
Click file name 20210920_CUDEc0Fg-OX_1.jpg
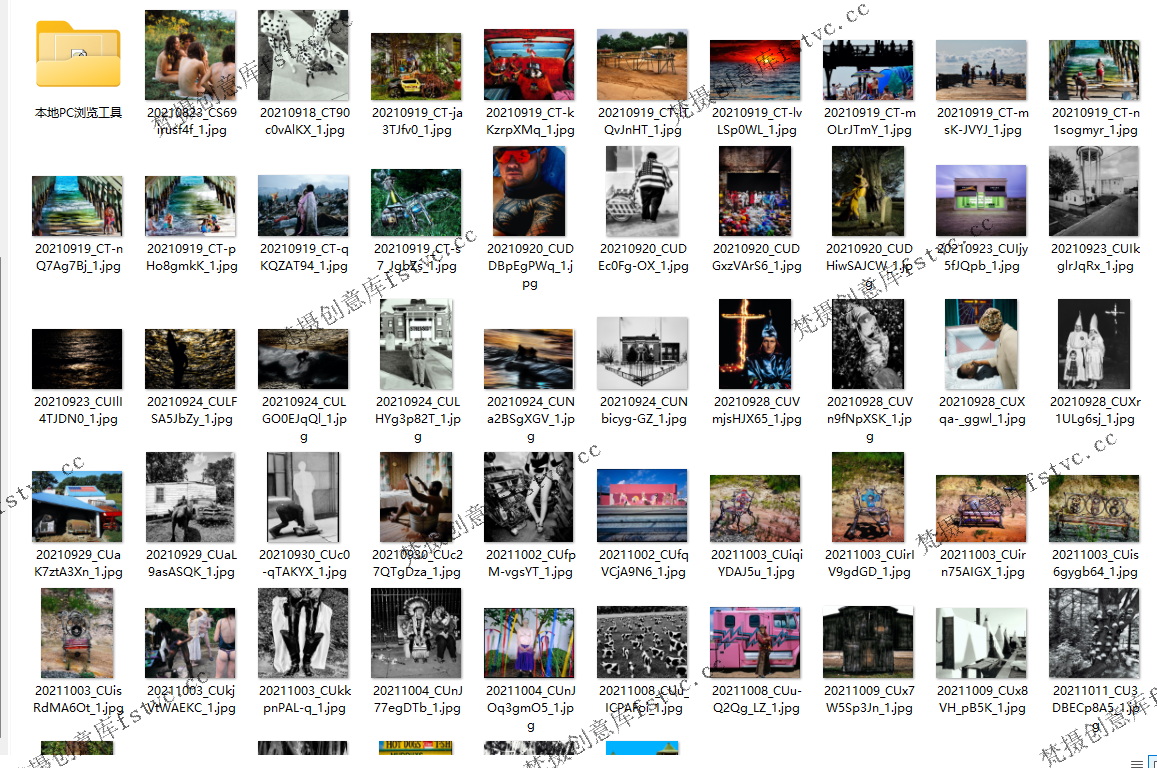pos(643,257)
